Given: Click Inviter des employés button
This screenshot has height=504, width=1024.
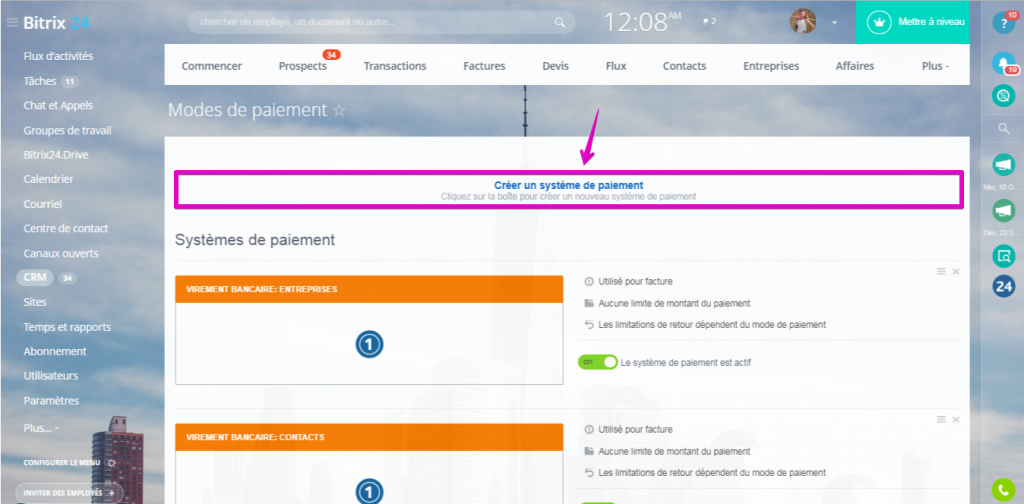Looking at the screenshot, I should click(69, 493).
